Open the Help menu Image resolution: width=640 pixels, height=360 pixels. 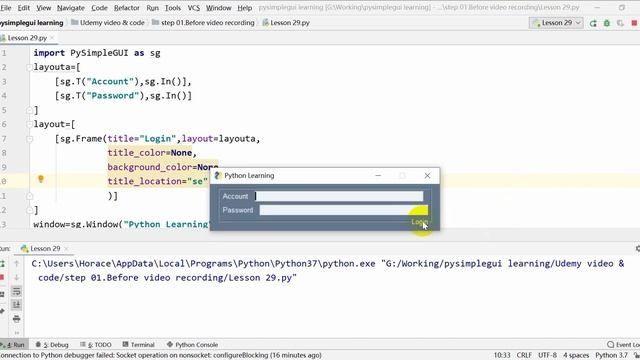[x=244, y=8]
